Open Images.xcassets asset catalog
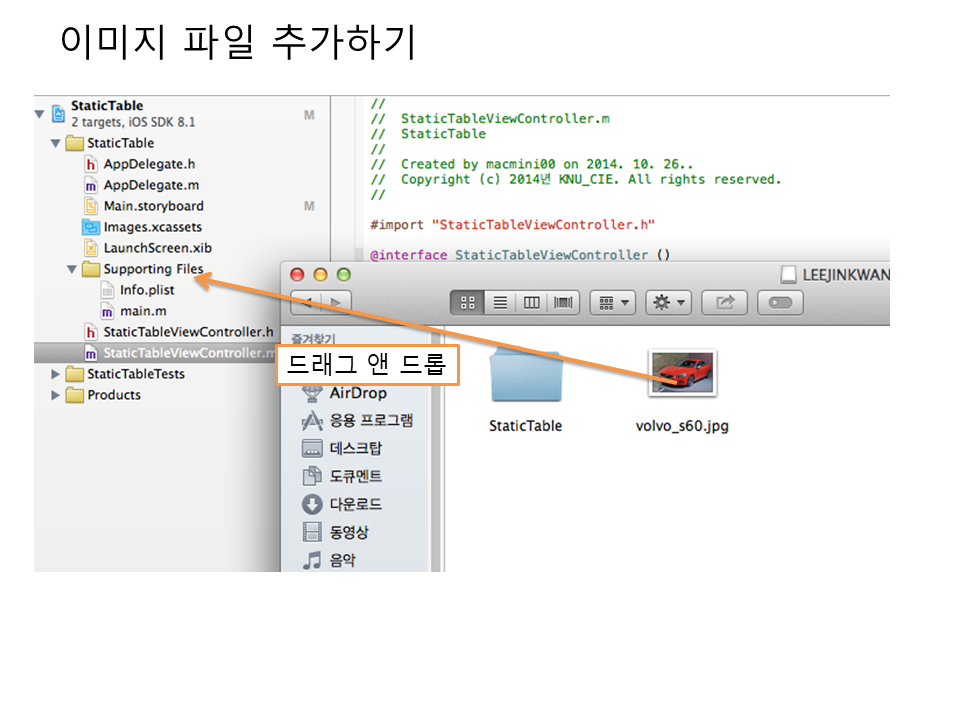The image size is (960, 720). coord(152,227)
